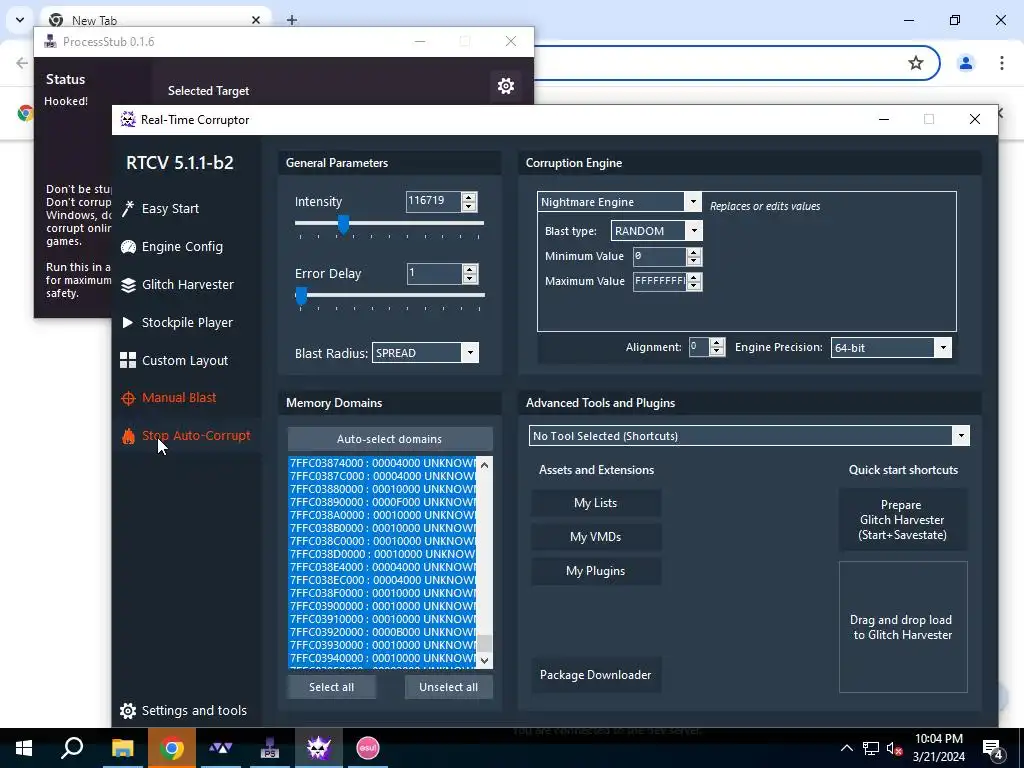
Task: Click Unselect all button
Action: [449, 687]
